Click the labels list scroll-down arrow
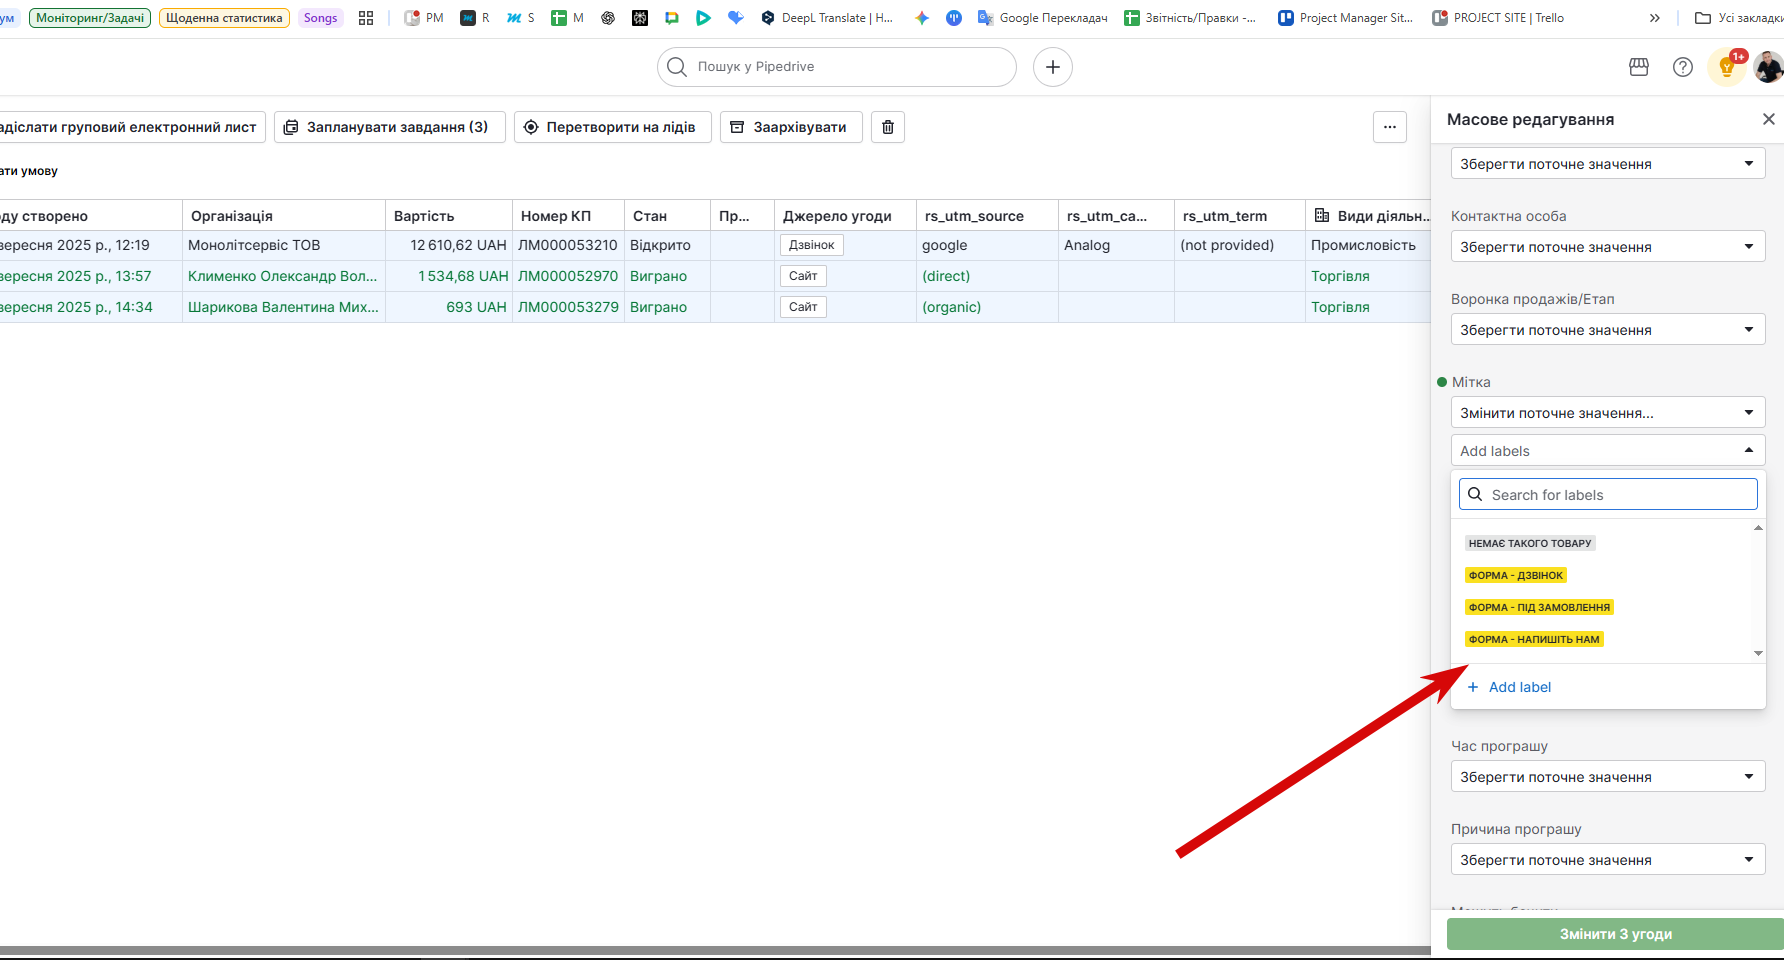This screenshot has height=960, width=1784. (x=1758, y=654)
